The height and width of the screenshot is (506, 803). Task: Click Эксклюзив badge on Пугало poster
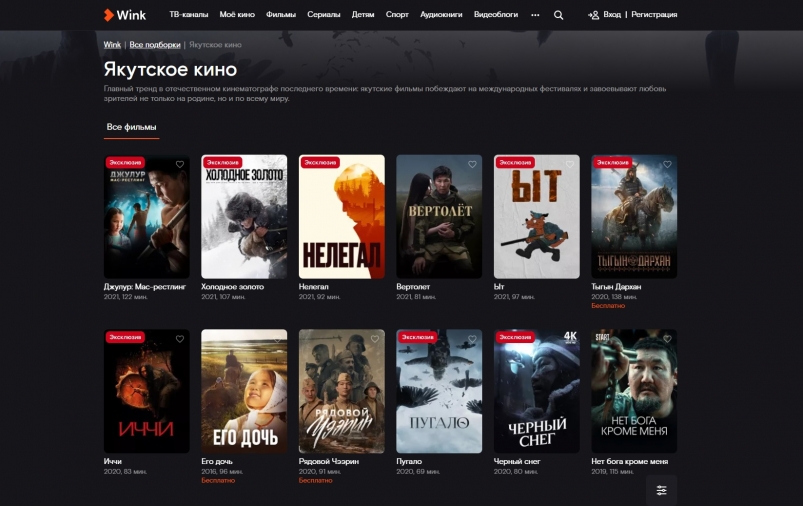point(417,337)
